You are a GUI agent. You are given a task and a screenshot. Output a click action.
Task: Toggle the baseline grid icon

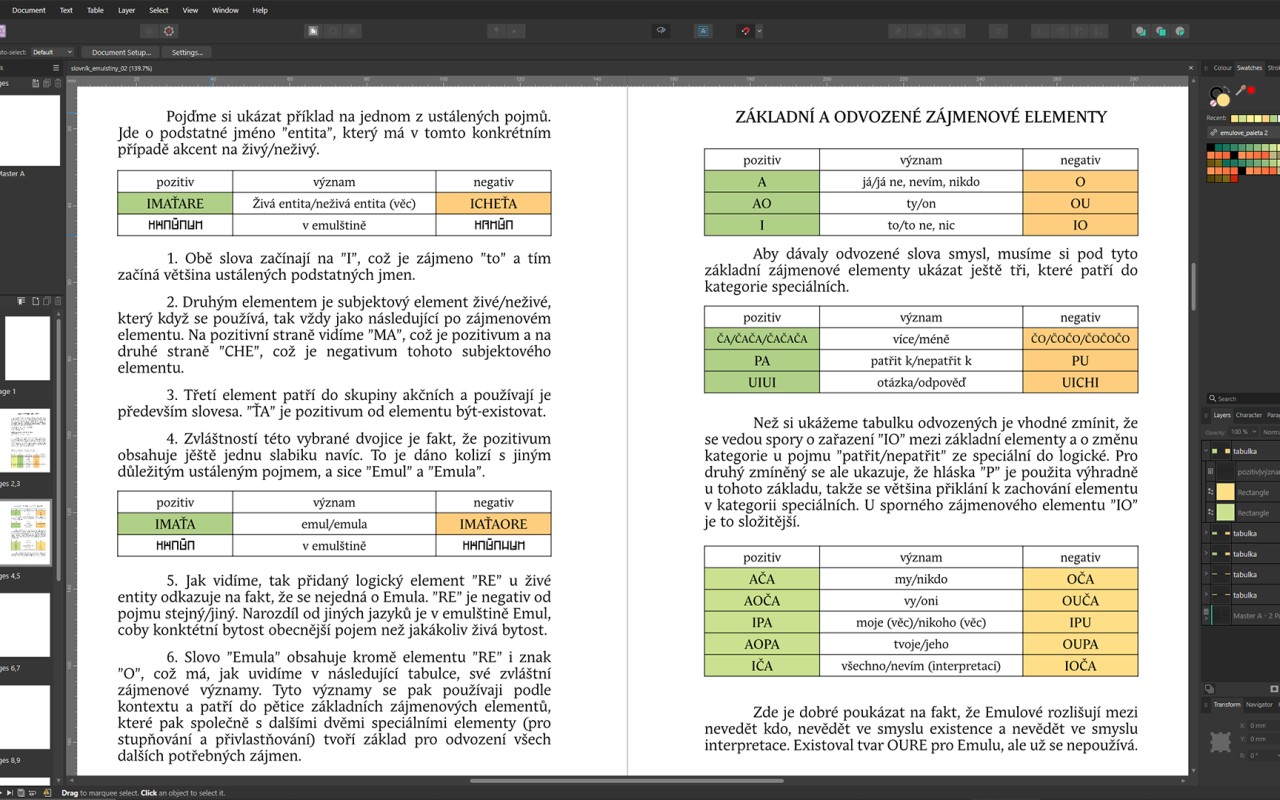click(703, 31)
